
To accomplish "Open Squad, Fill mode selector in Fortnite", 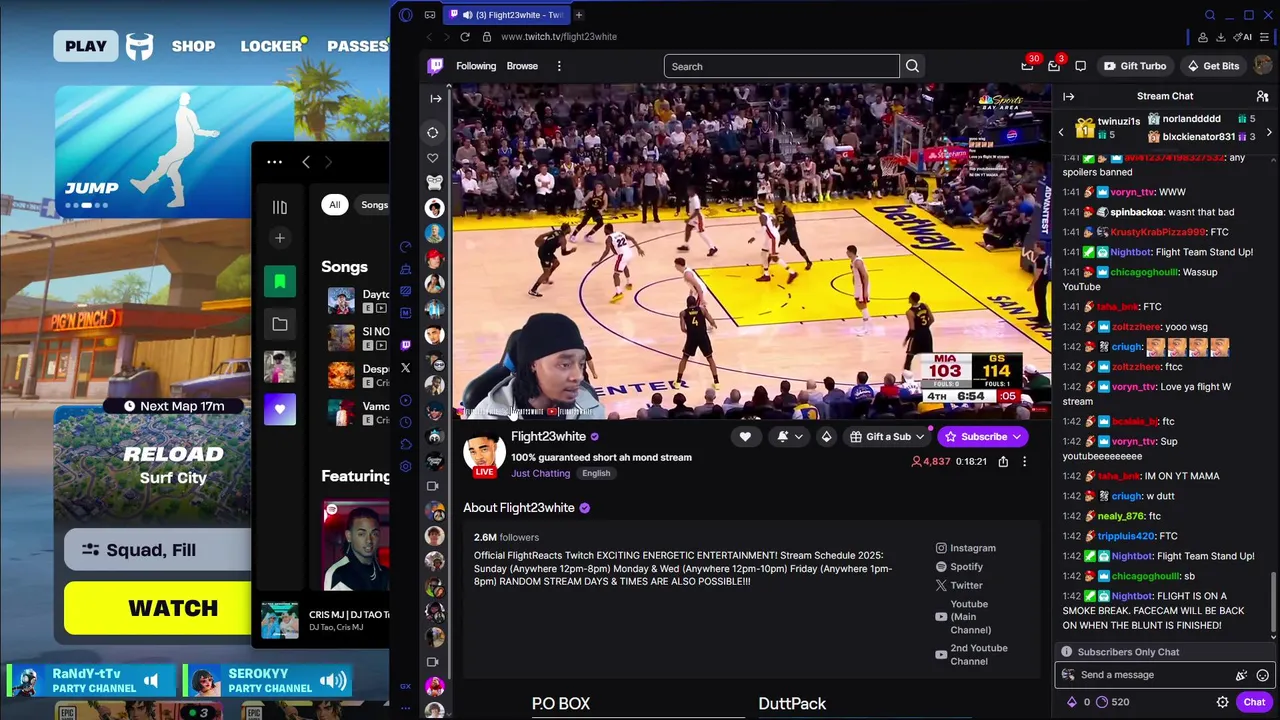I will [158, 550].
